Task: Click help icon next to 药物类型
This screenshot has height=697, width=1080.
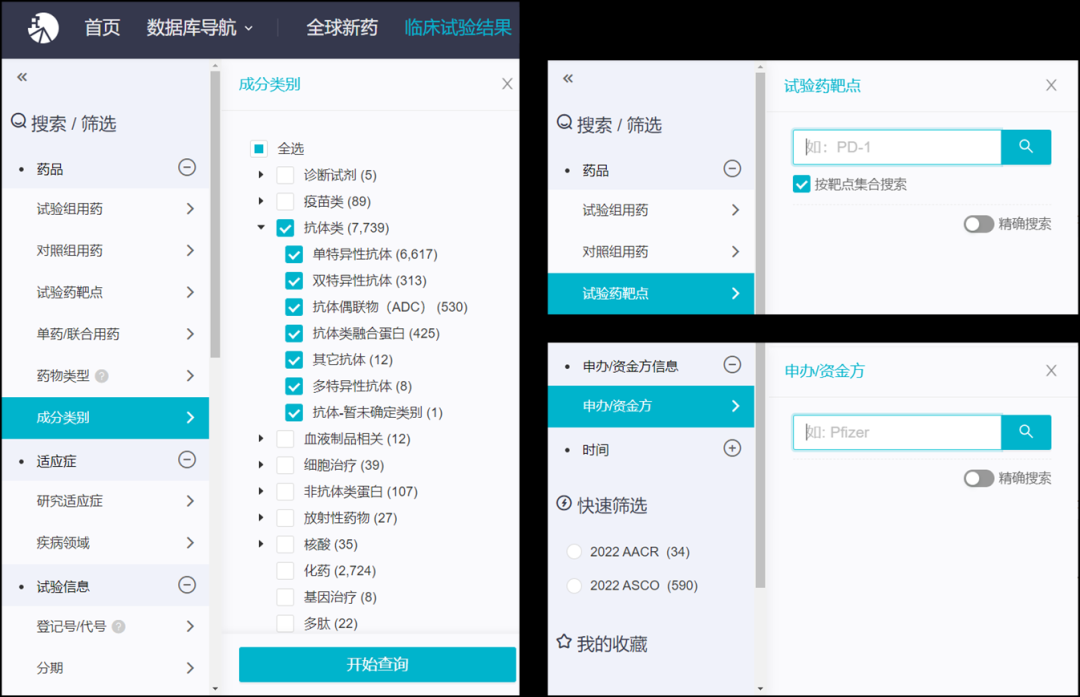Action: click(x=102, y=376)
